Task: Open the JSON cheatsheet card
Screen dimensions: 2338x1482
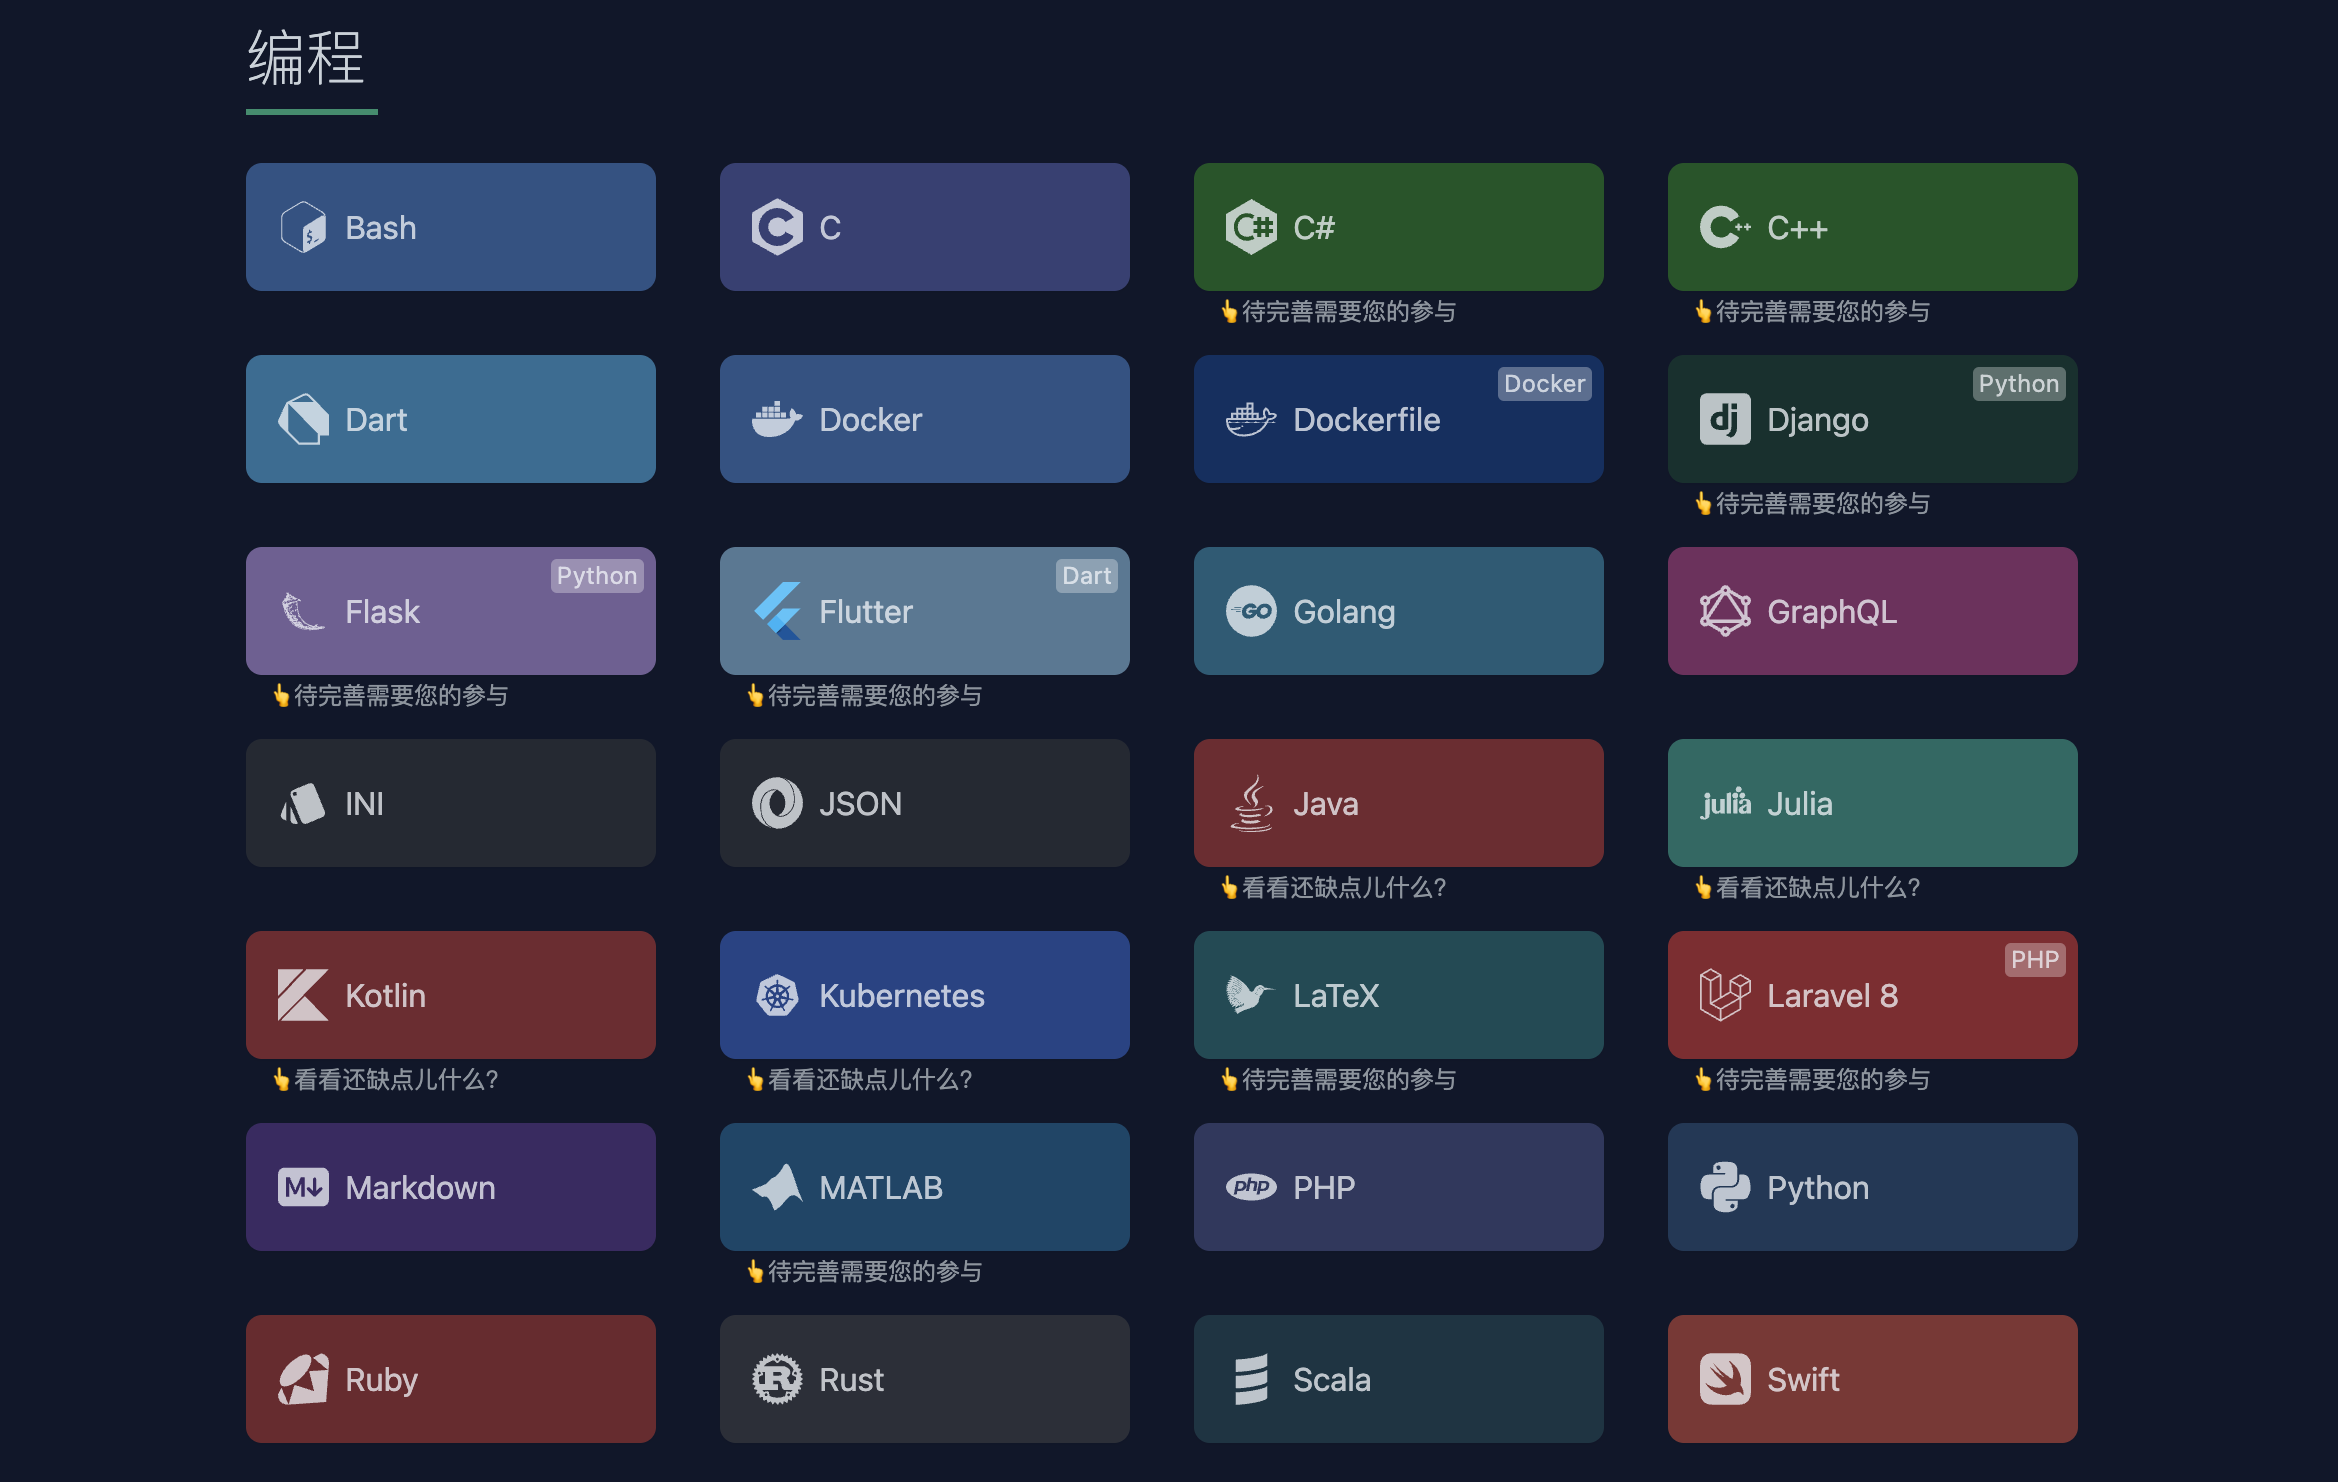Action: point(925,803)
